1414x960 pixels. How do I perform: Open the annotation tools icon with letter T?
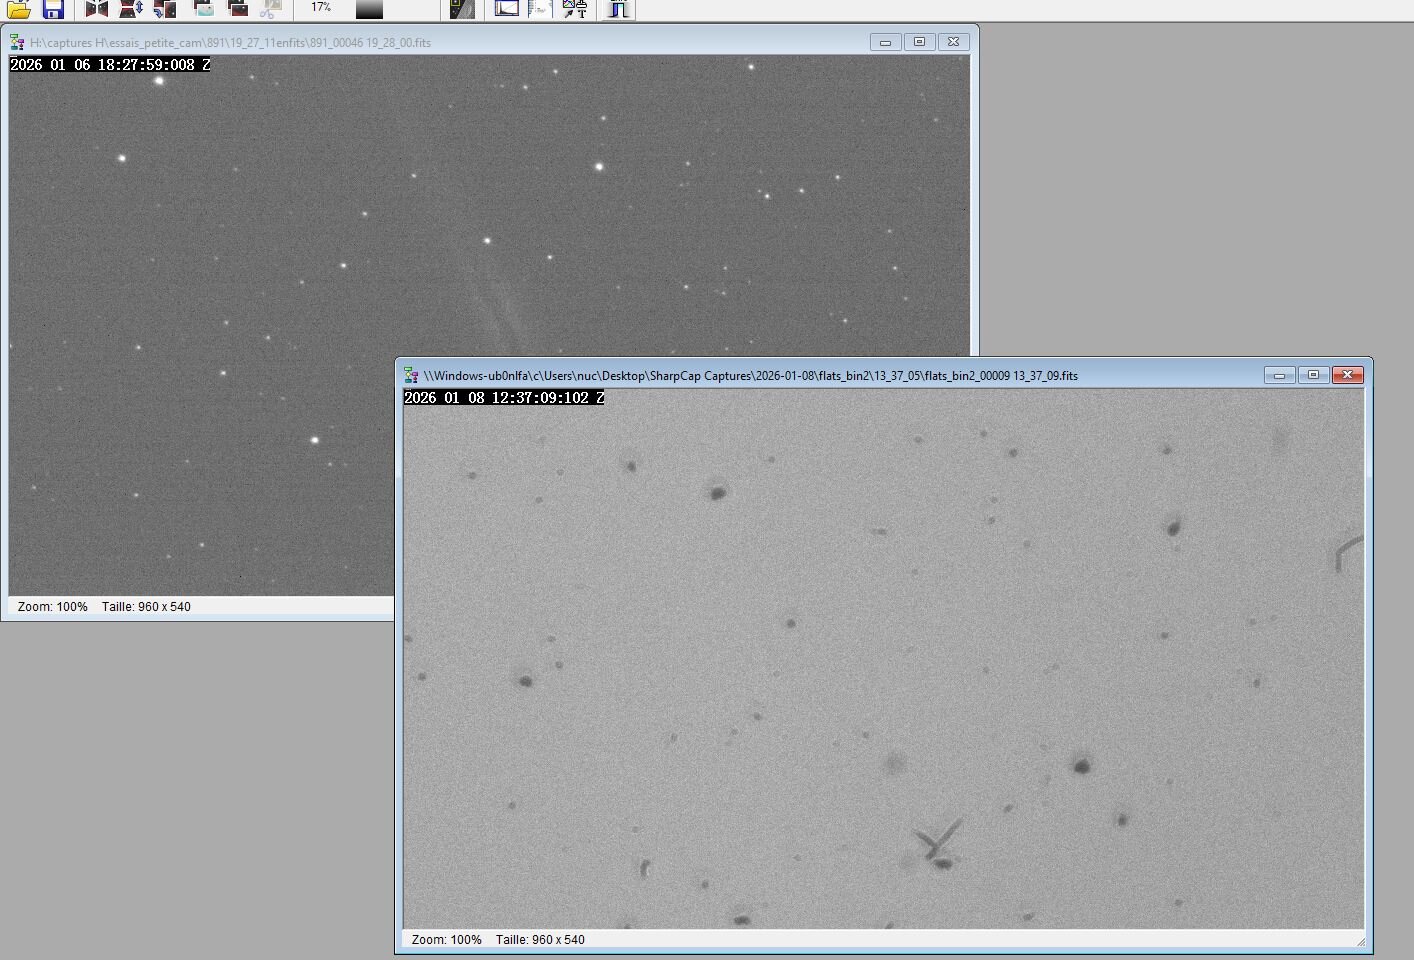pyautogui.click(x=575, y=9)
